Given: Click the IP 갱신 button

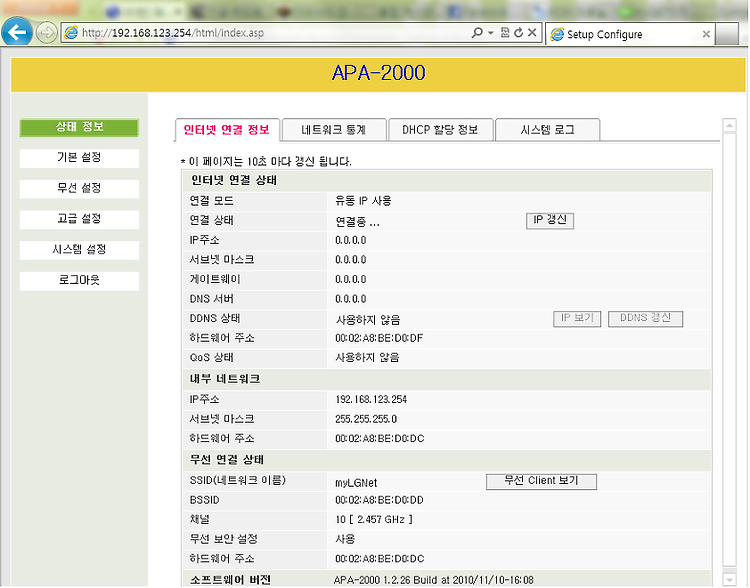Looking at the screenshot, I should [x=550, y=221].
